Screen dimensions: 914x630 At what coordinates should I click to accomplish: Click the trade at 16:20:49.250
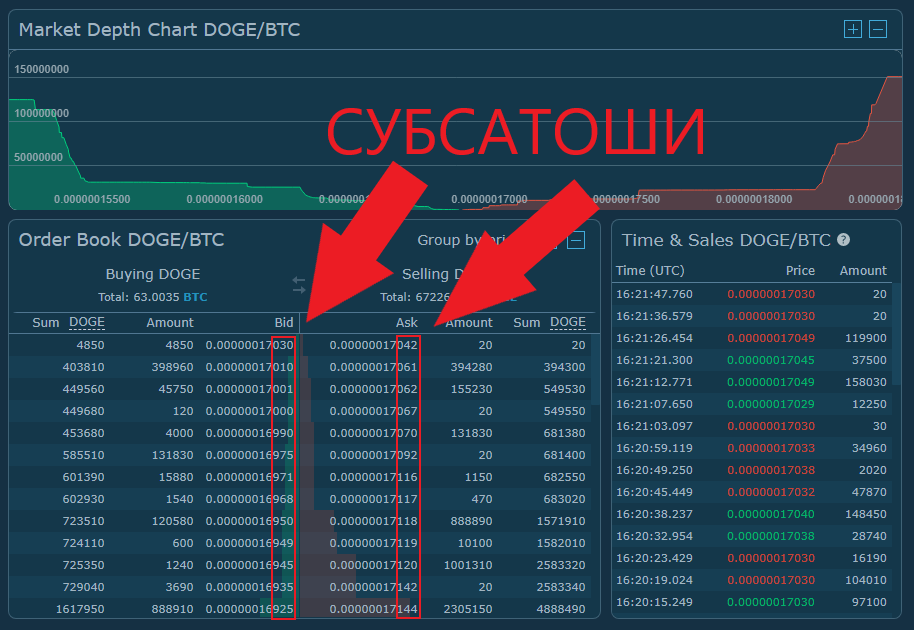tap(751, 470)
